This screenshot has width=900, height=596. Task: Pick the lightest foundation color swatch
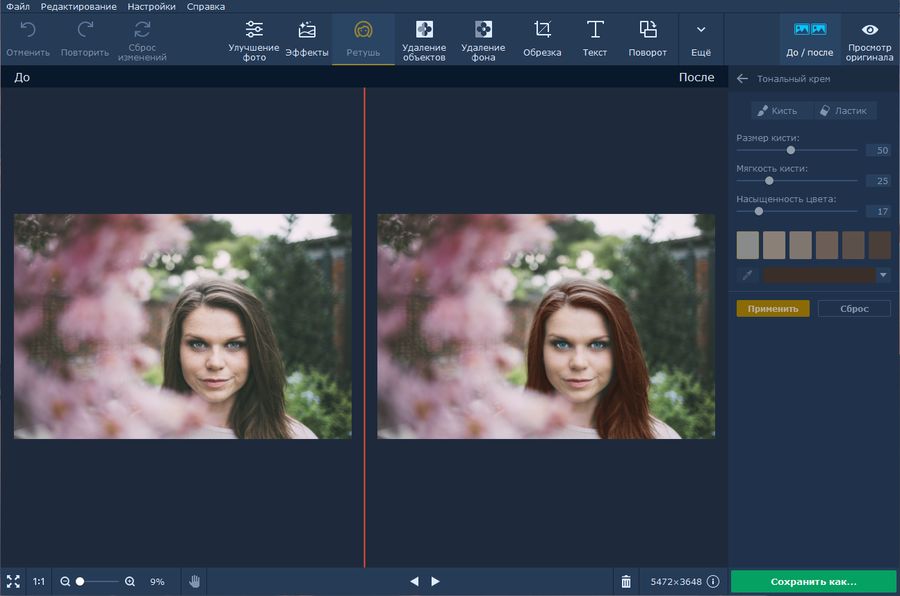coord(748,245)
